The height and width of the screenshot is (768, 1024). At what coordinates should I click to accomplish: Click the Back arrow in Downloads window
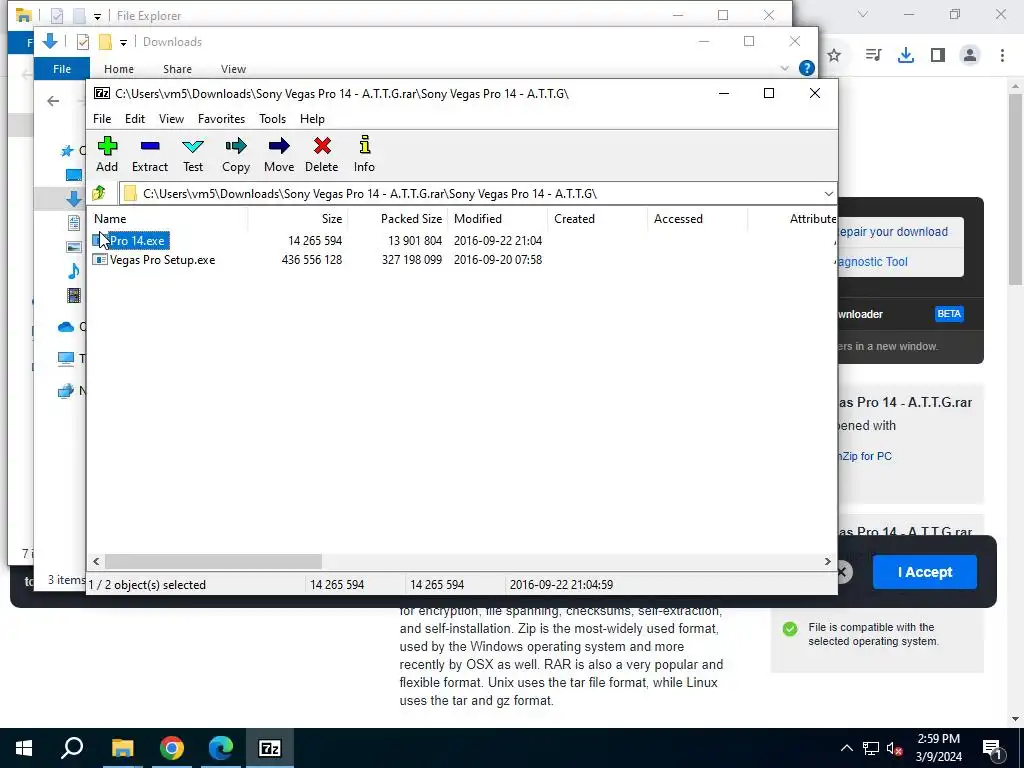(53, 101)
